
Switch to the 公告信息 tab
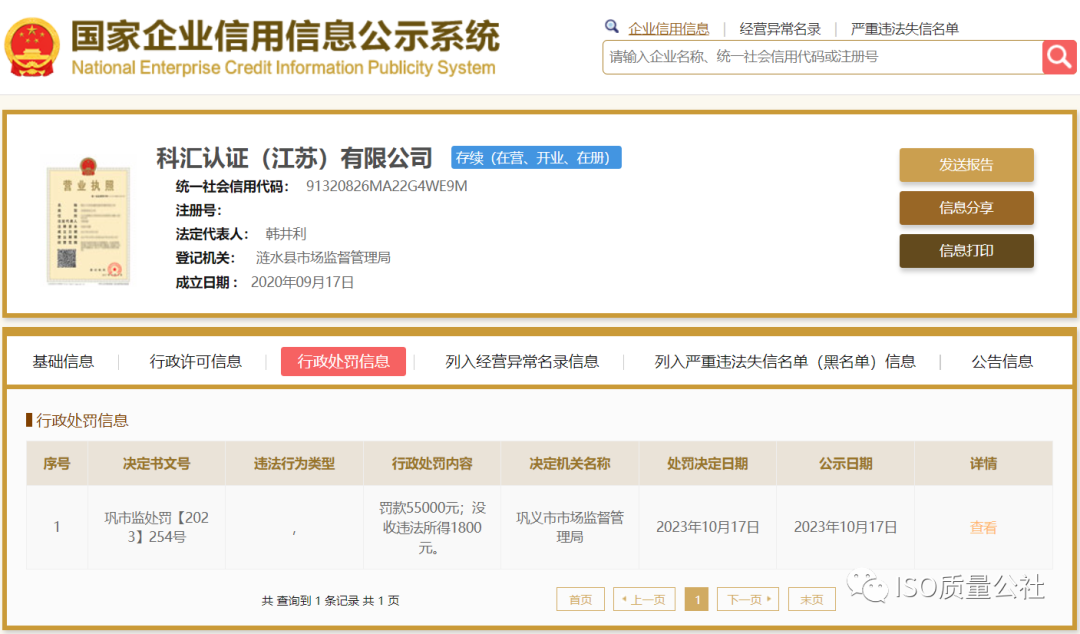[x=1001, y=362]
